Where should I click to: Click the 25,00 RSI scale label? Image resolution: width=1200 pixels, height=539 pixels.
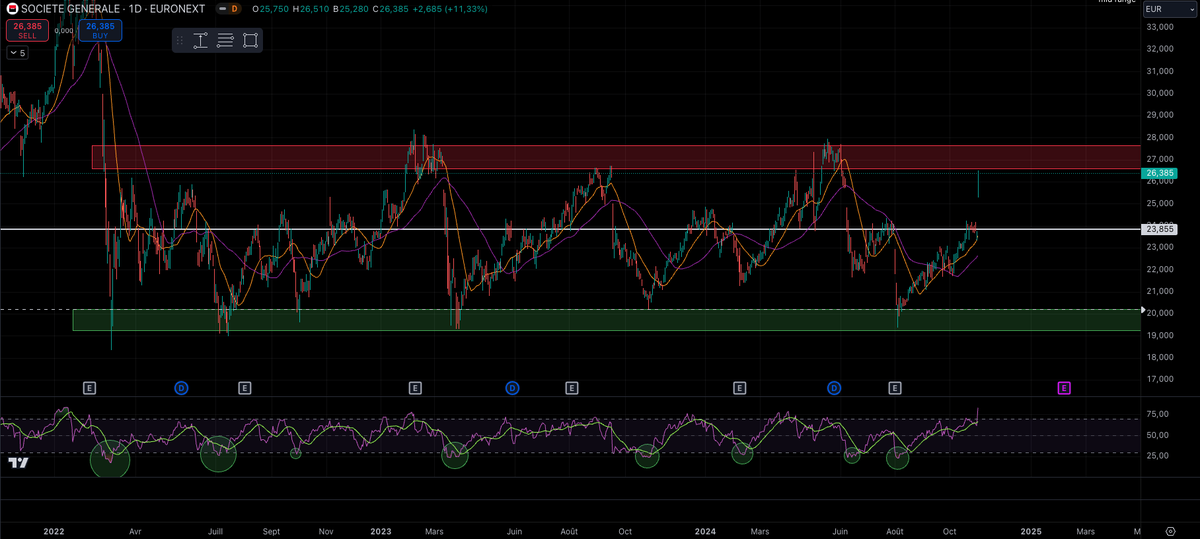click(1159, 456)
